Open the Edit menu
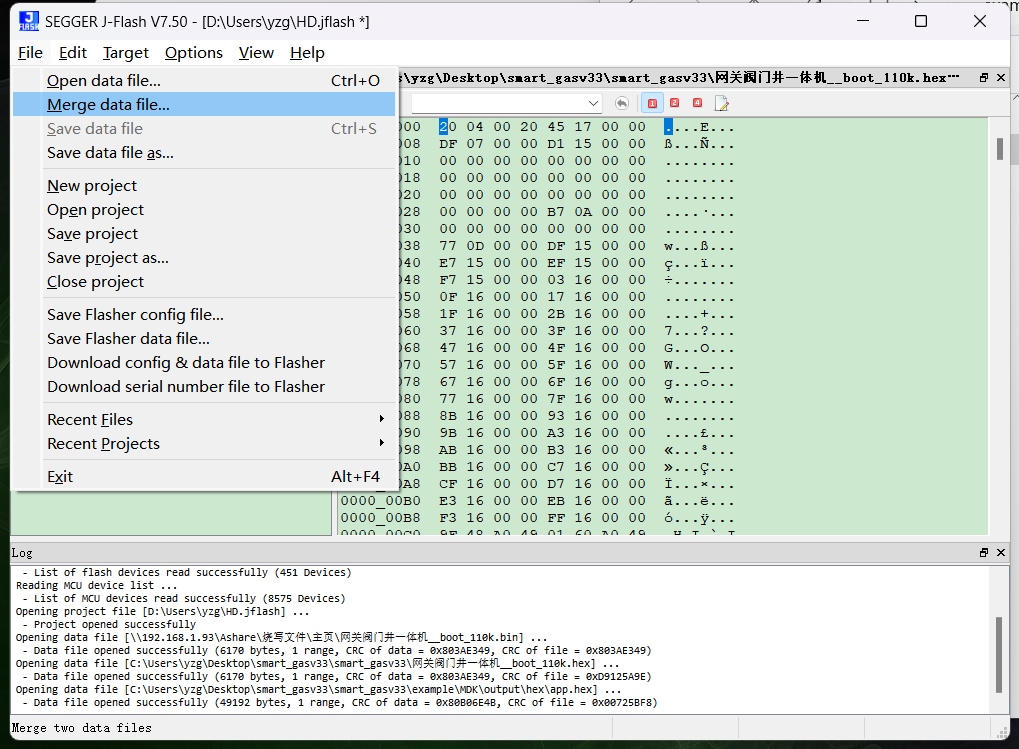 pos(73,53)
